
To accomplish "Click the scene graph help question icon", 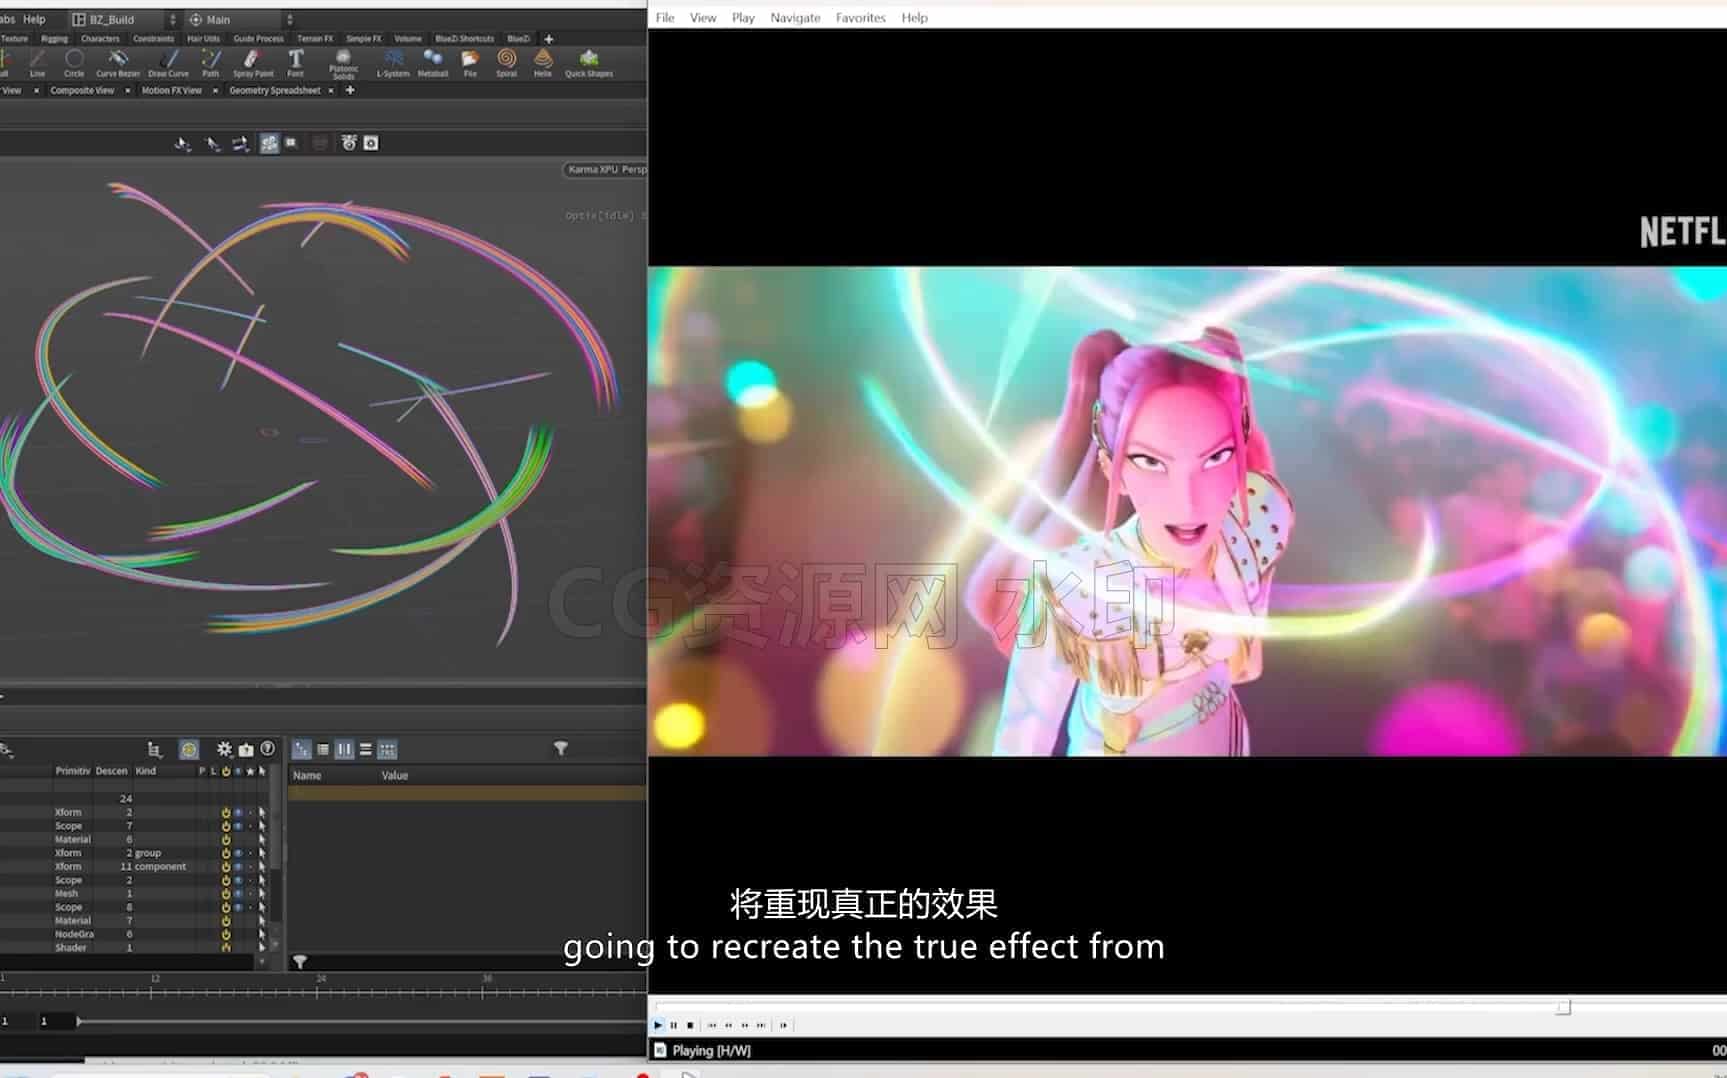I will tap(267, 749).
